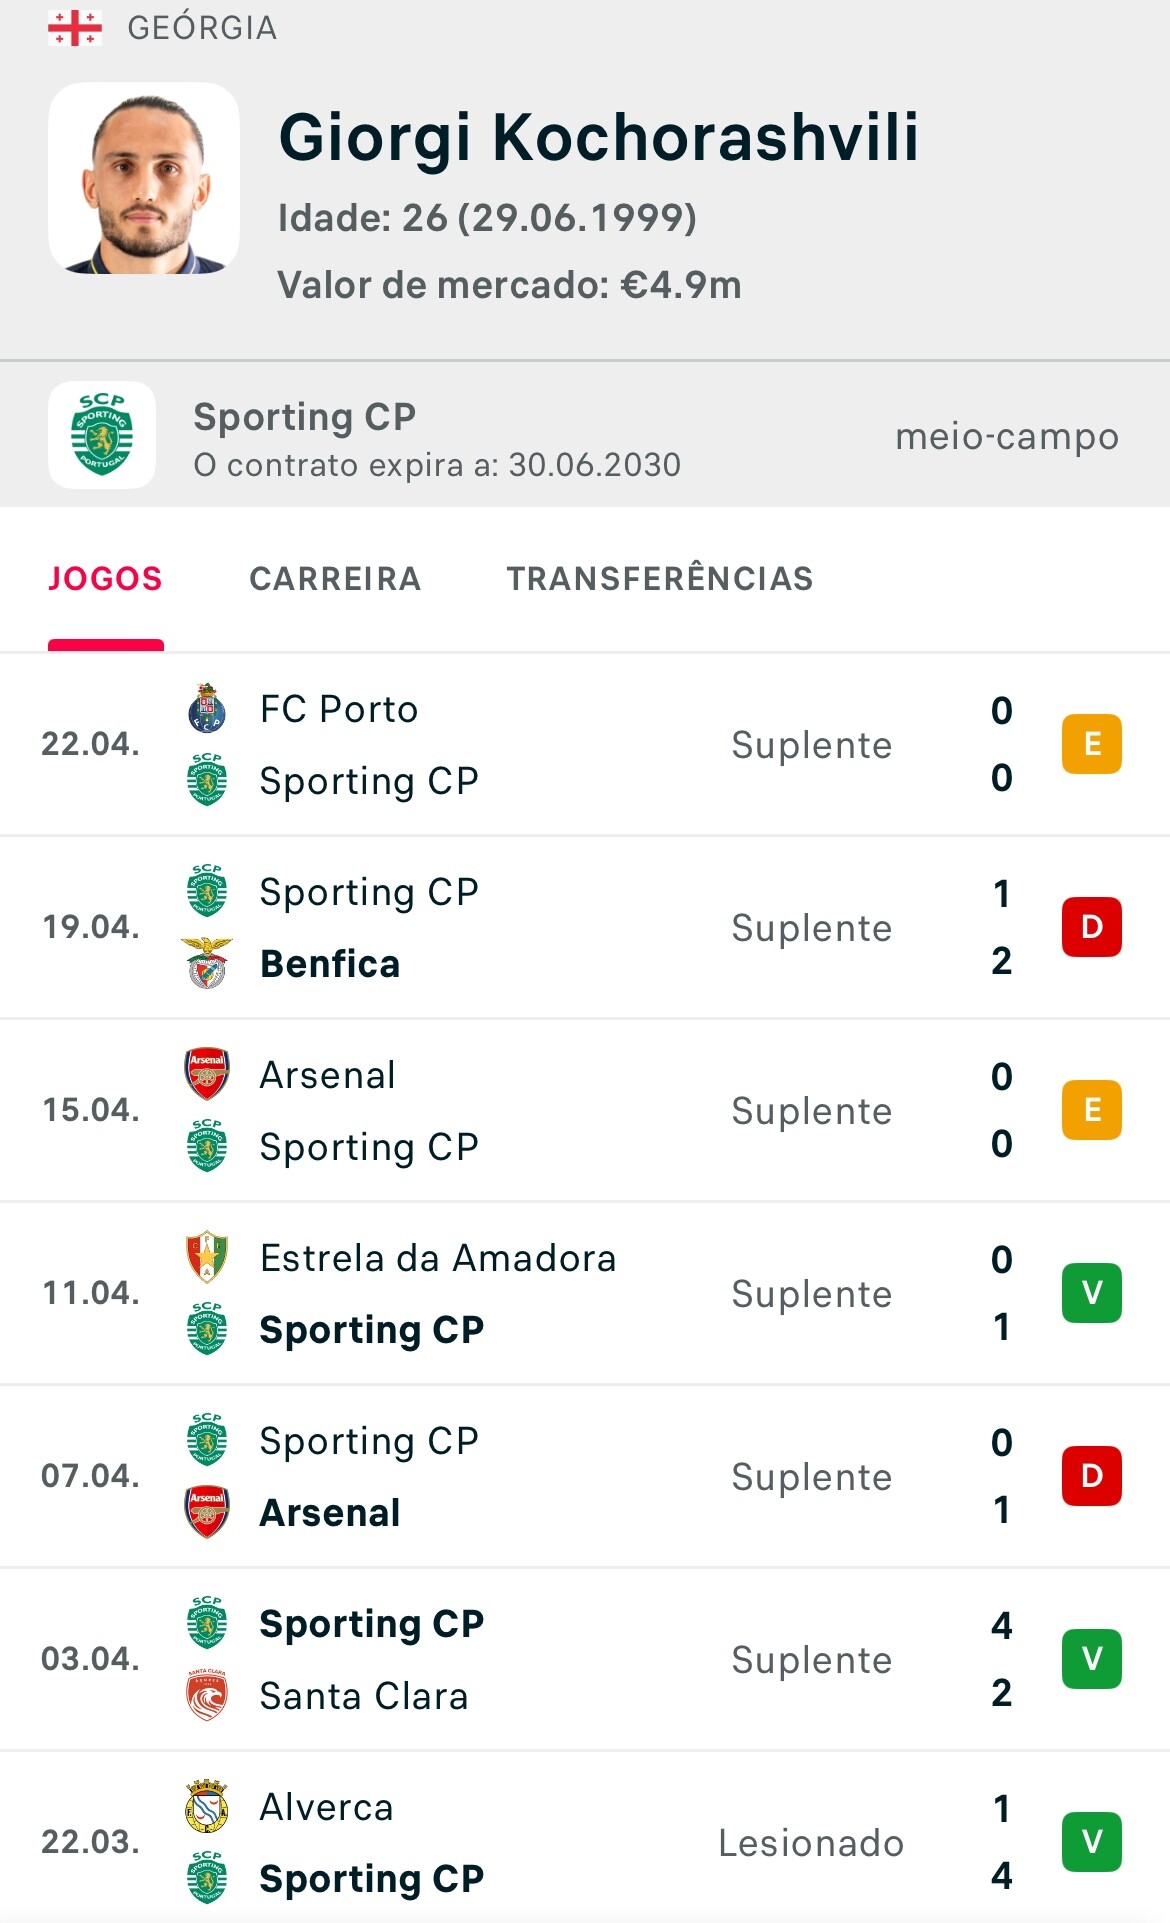Click the Alverca club crest
Image resolution: width=1170 pixels, height=1923 pixels.
click(x=207, y=1807)
